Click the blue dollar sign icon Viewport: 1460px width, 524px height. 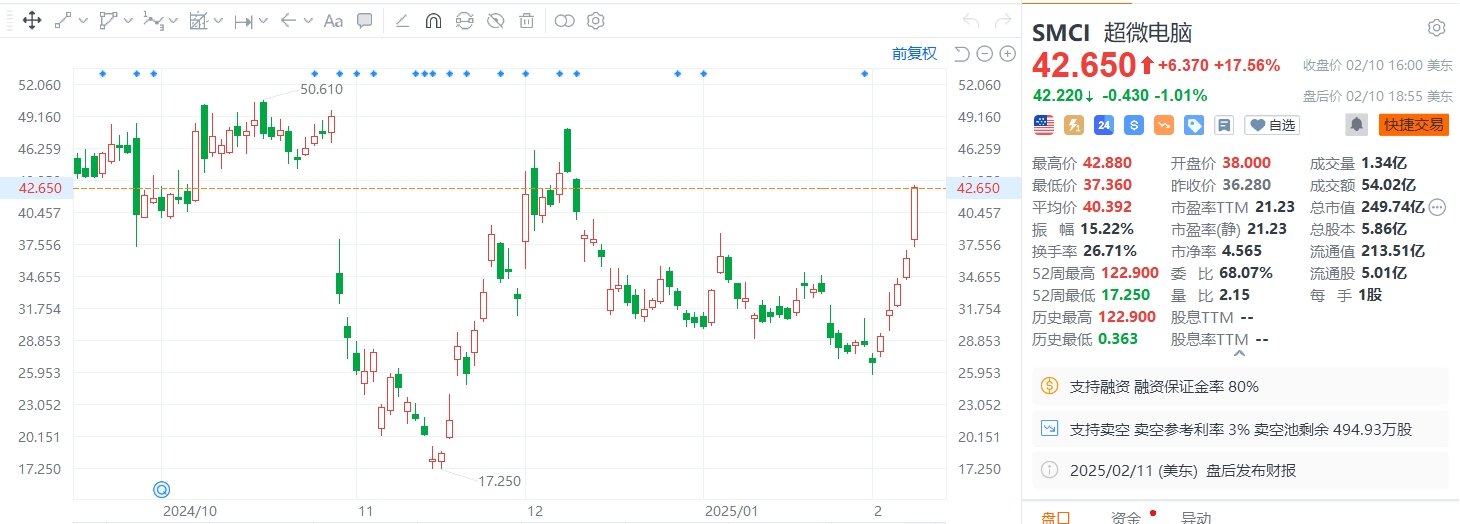click(x=1134, y=125)
